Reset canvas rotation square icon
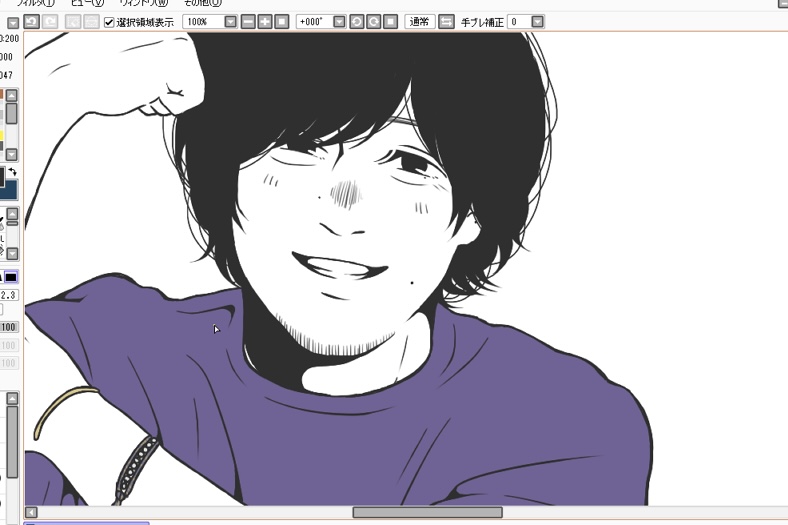The width and height of the screenshot is (788, 525). (390, 22)
